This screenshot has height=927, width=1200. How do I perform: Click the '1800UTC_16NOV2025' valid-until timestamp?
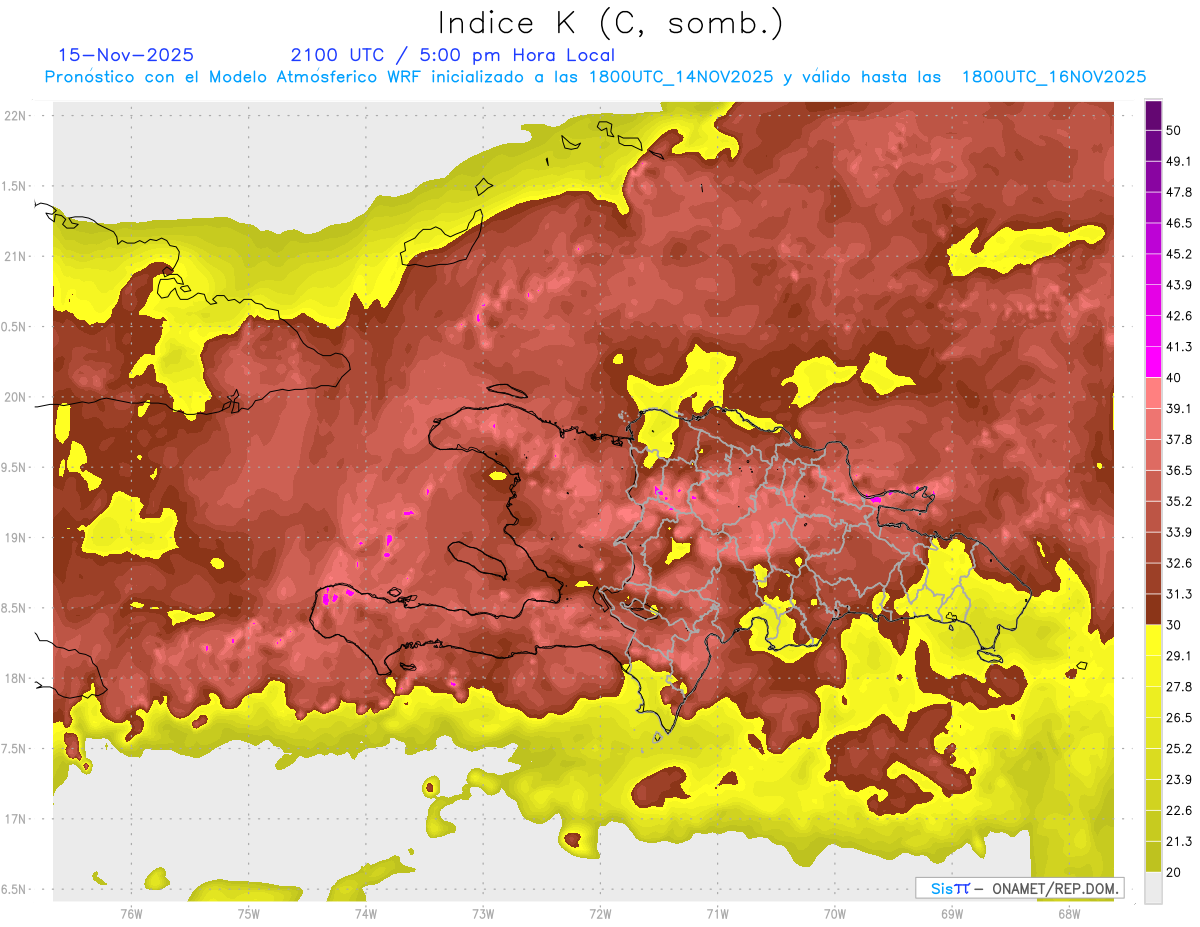1054,77
